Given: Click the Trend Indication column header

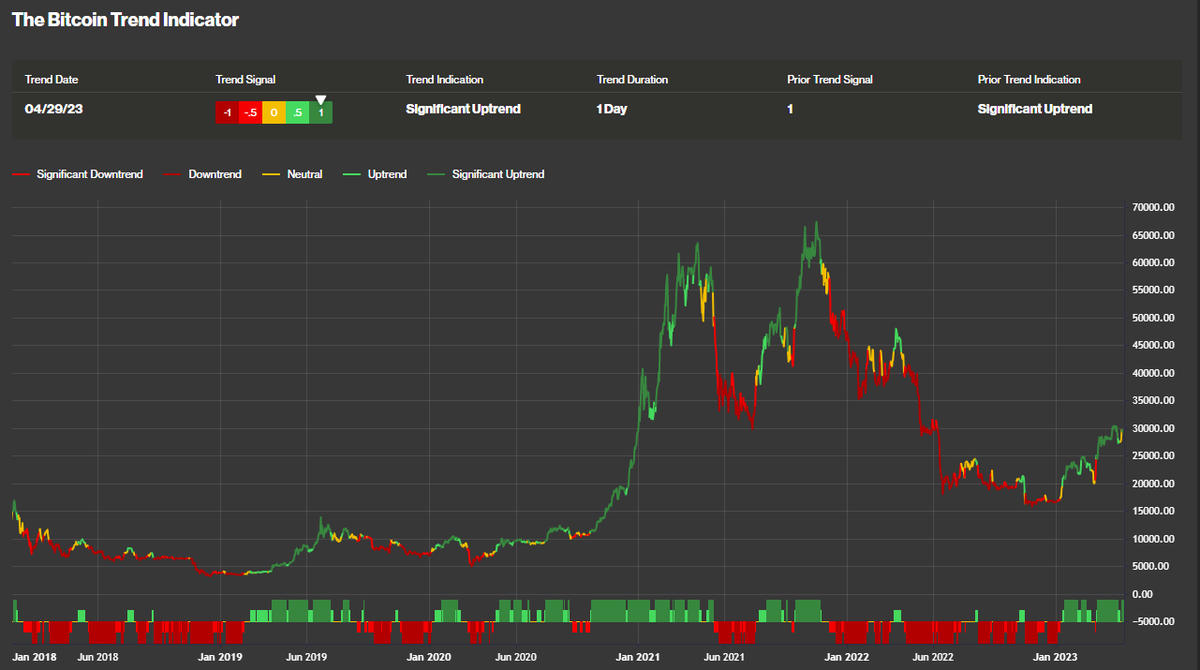Looking at the screenshot, I should (445, 79).
